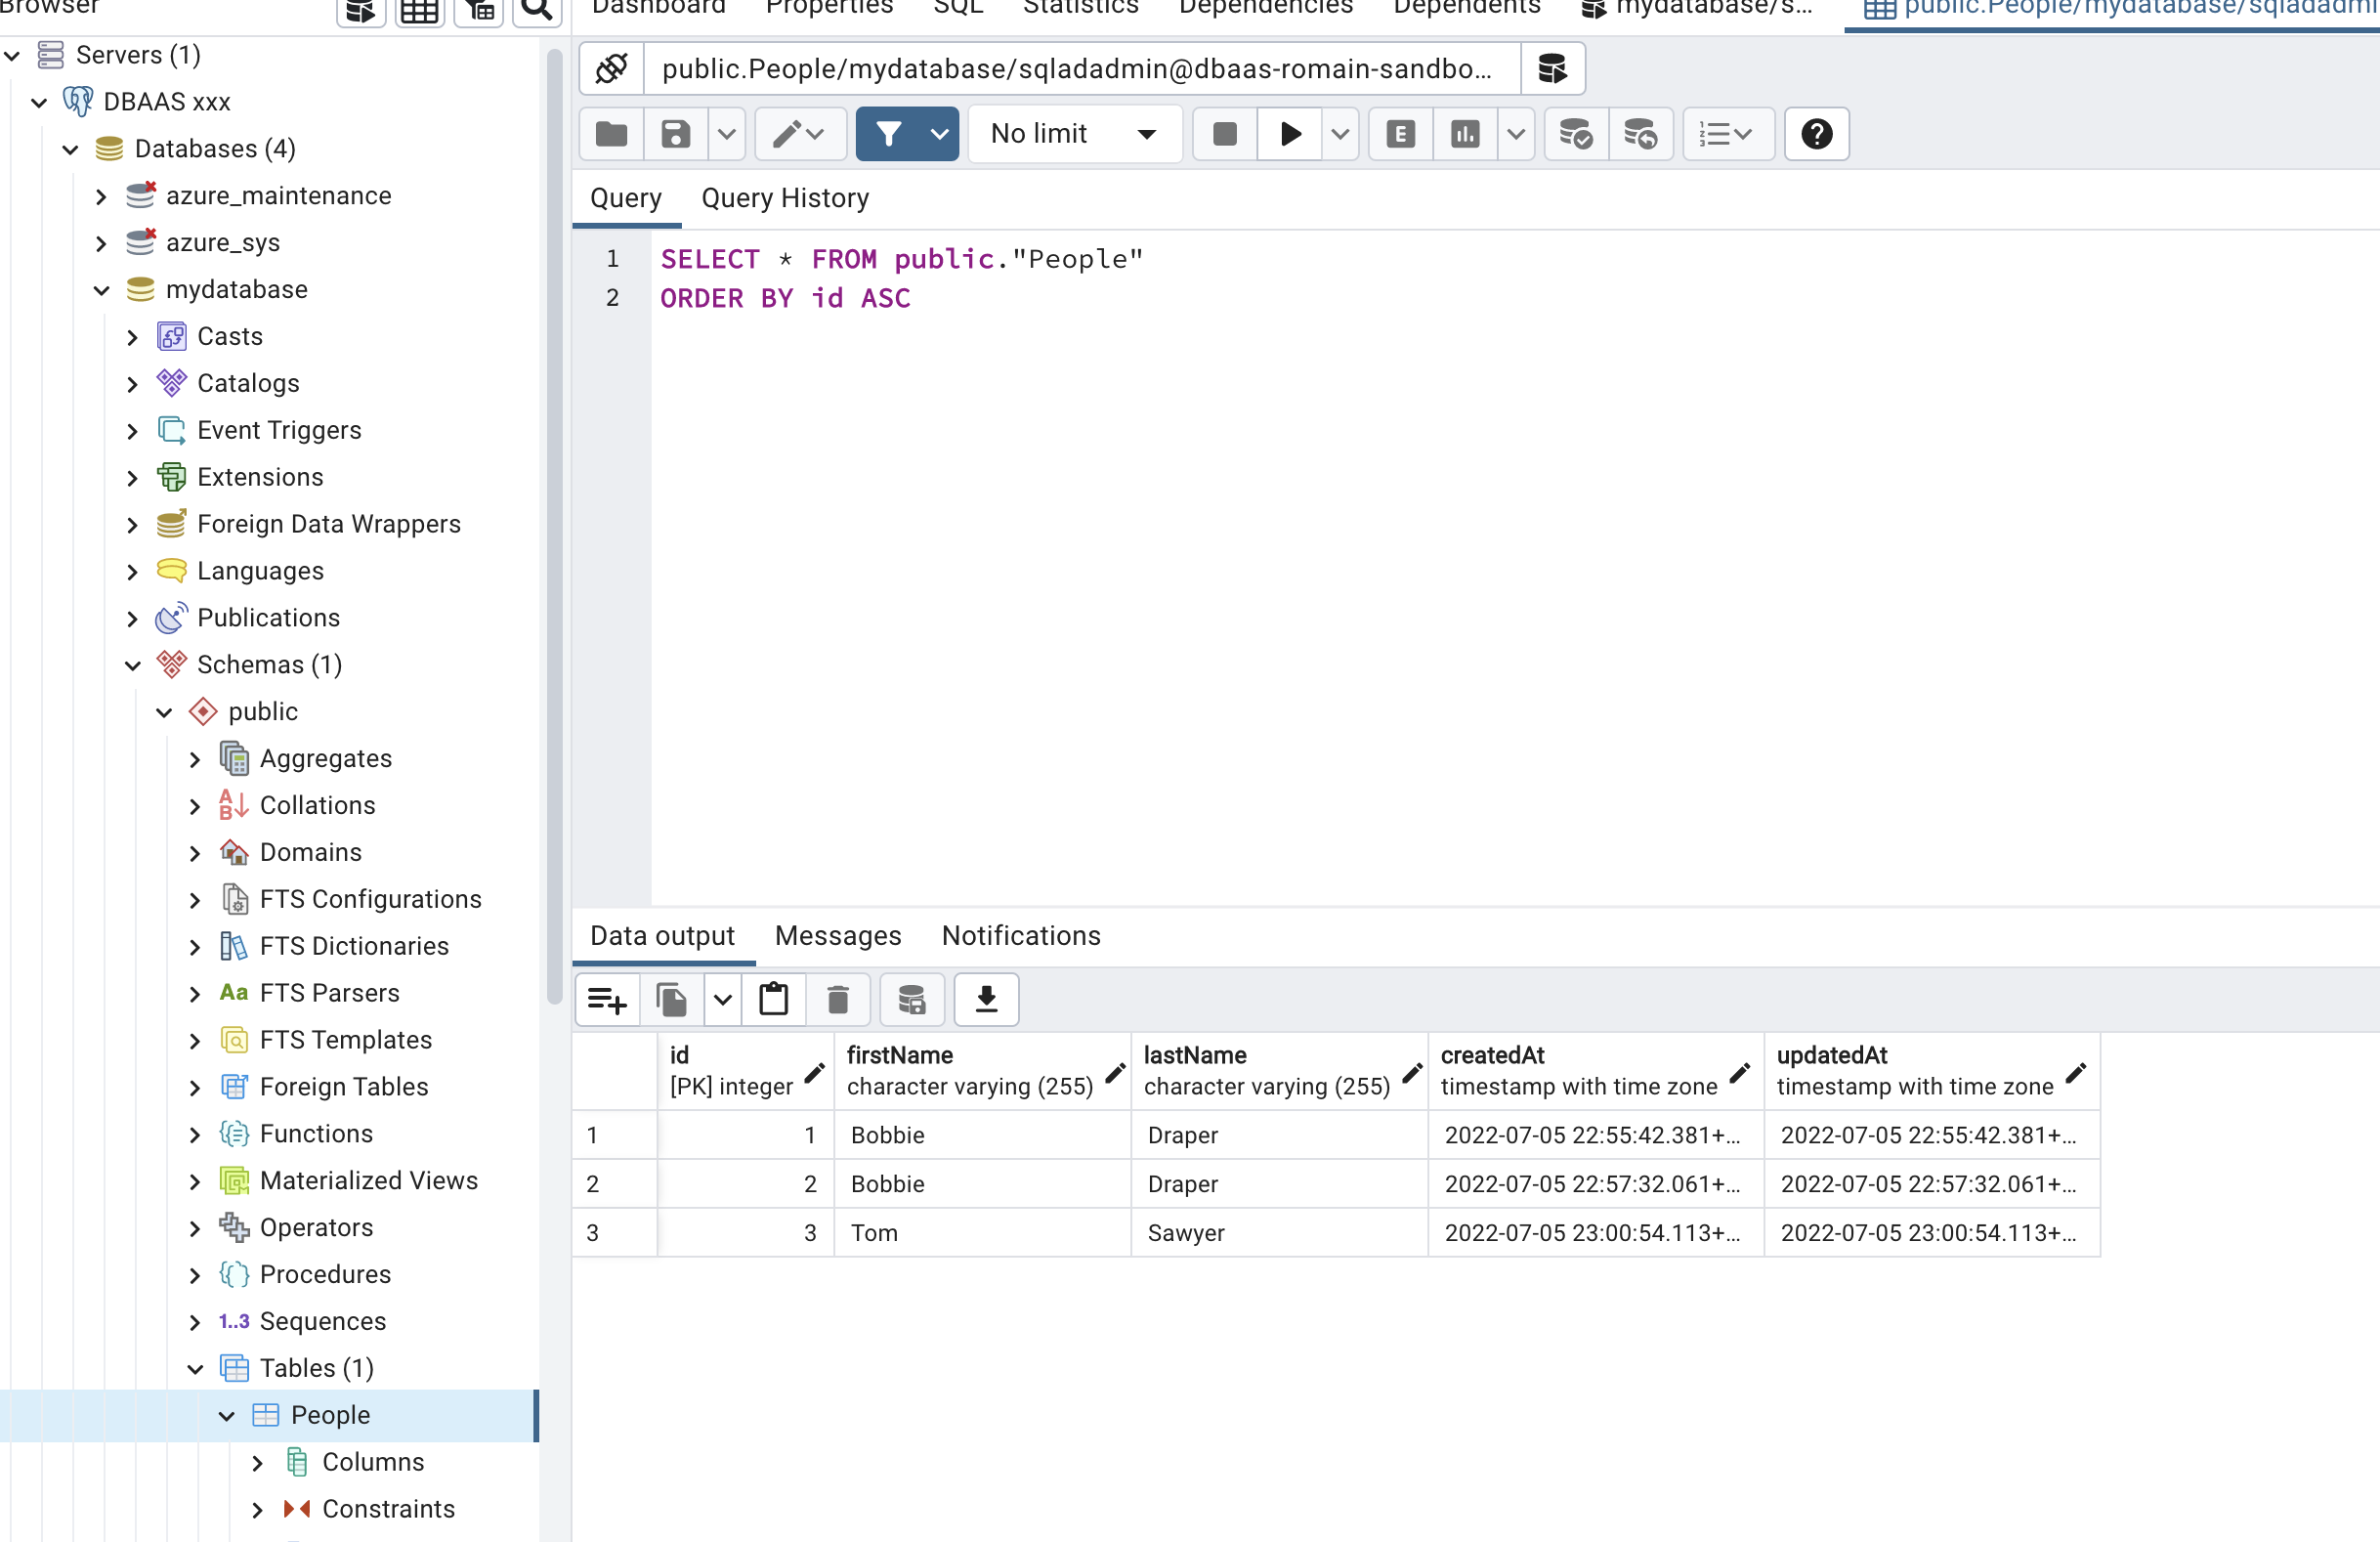Image resolution: width=2380 pixels, height=1542 pixels.
Task: Click the connection string field
Action: 1082,69
